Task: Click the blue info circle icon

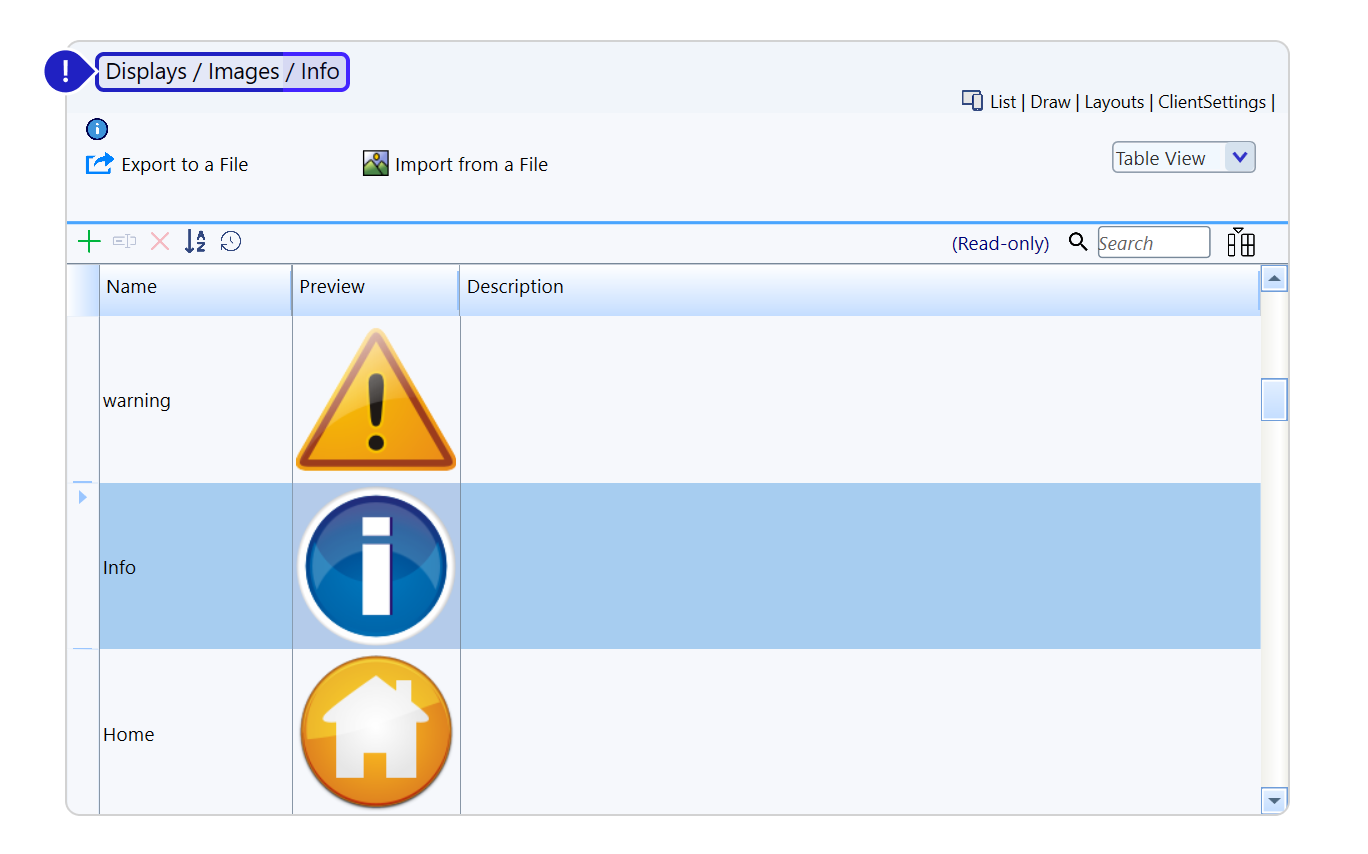Action: point(97,129)
